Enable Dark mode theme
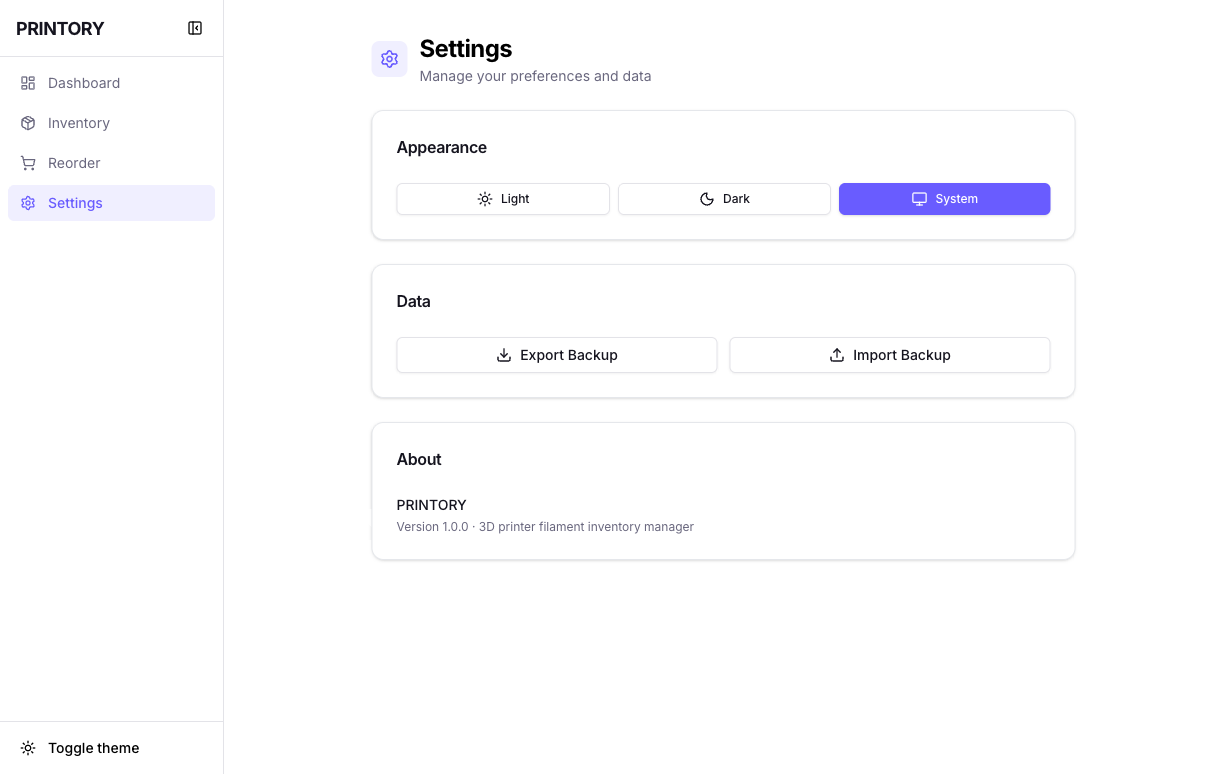The width and height of the screenshot is (1223, 774). pos(724,199)
